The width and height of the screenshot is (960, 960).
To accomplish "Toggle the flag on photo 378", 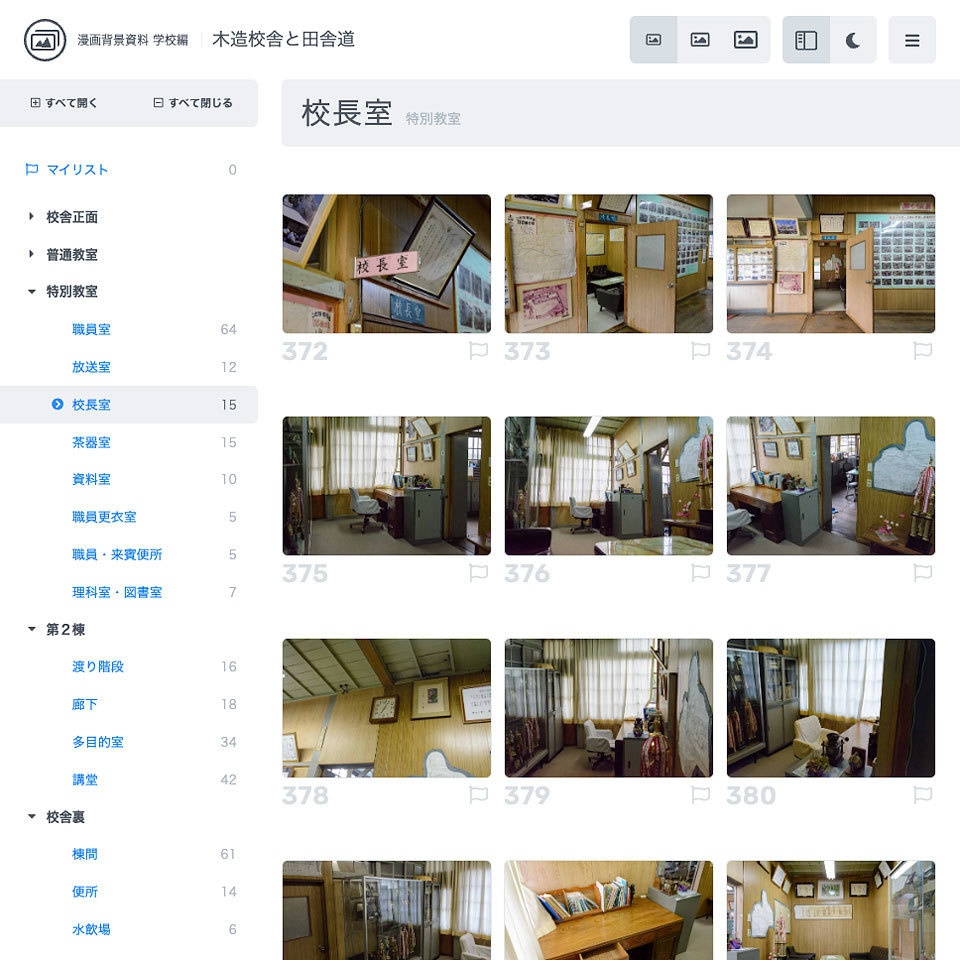I will click(479, 795).
